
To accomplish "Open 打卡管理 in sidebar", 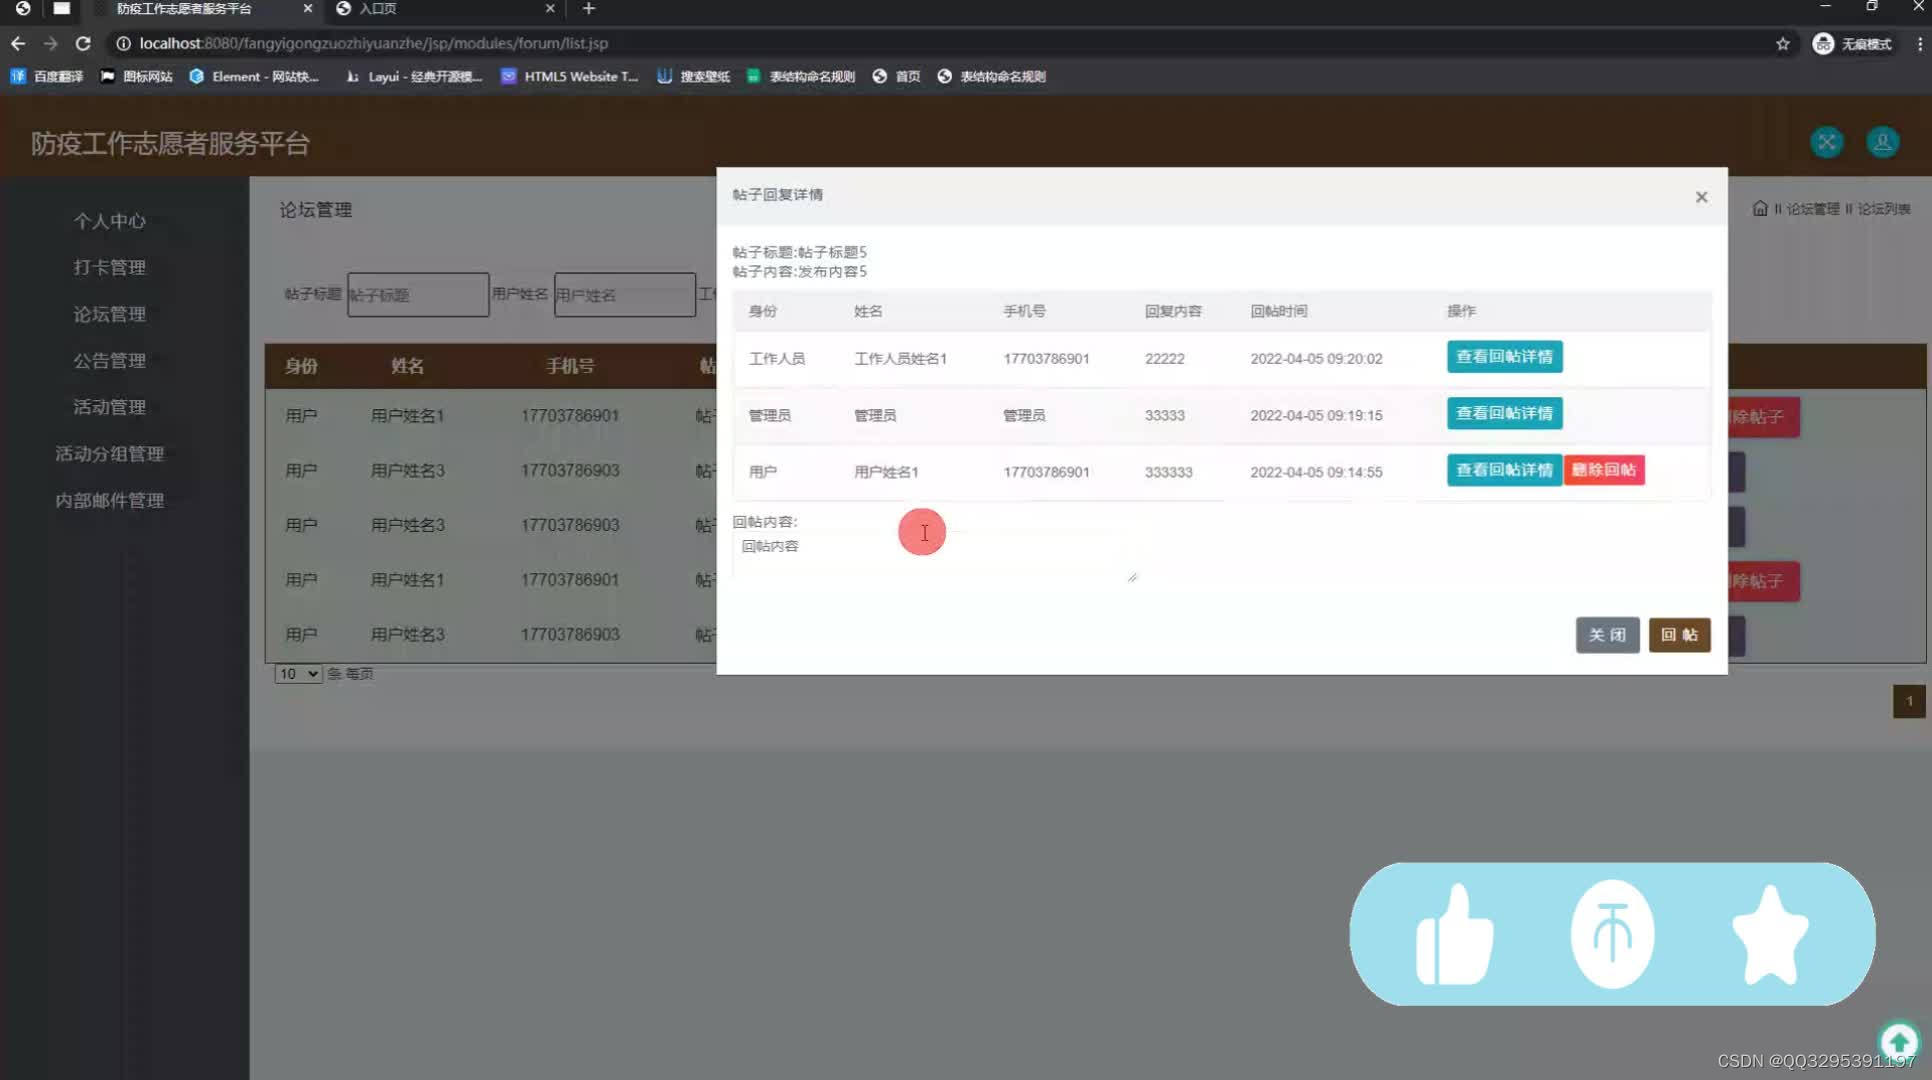I will [x=110, y=267].
